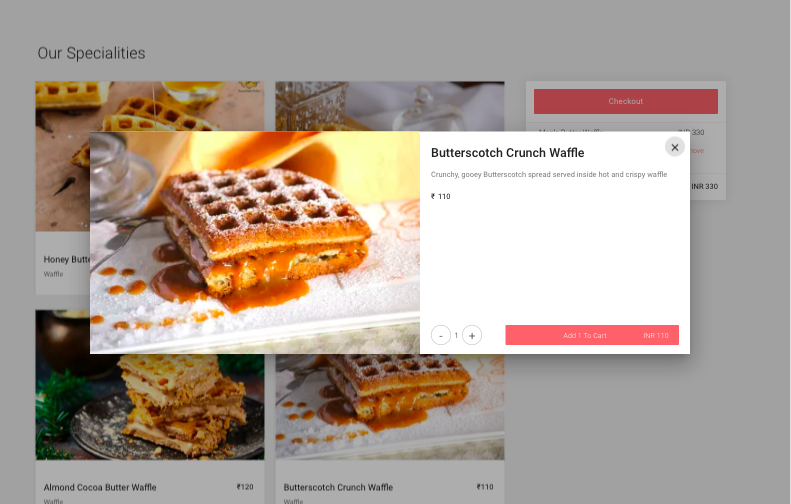Click the ₹110 price on Butterscotch card

[485, 487]
